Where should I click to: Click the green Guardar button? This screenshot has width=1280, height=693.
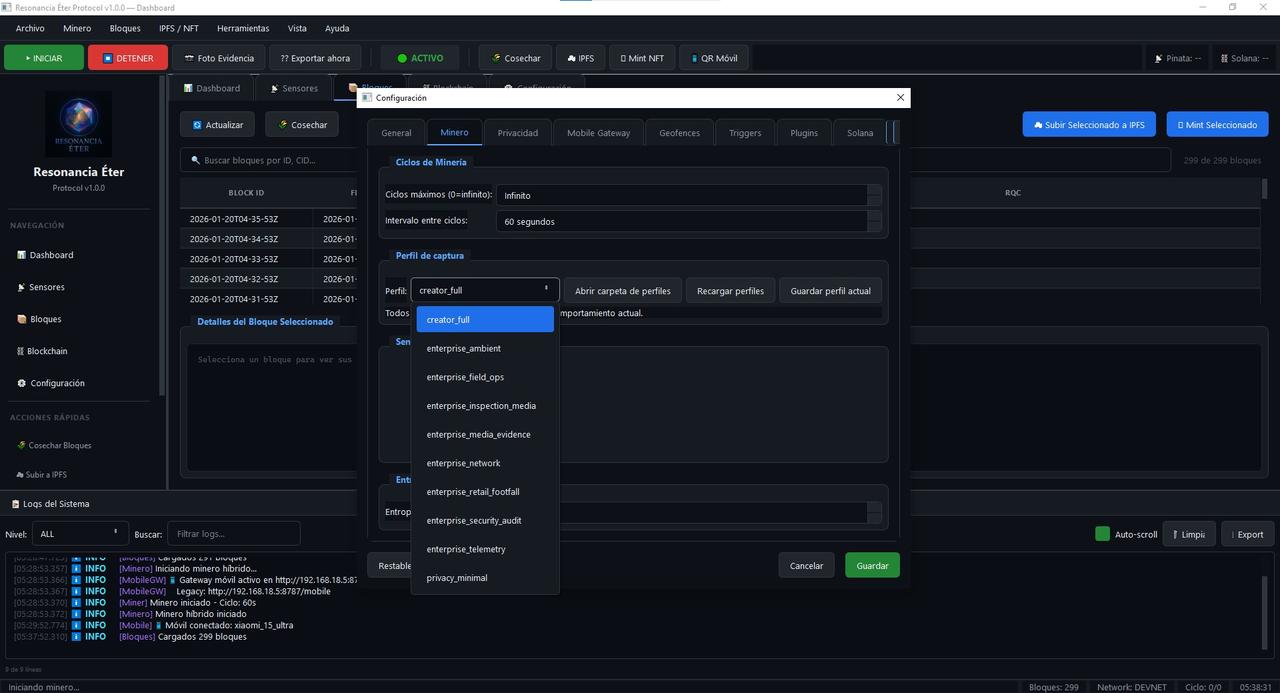(x=872, y=565)
